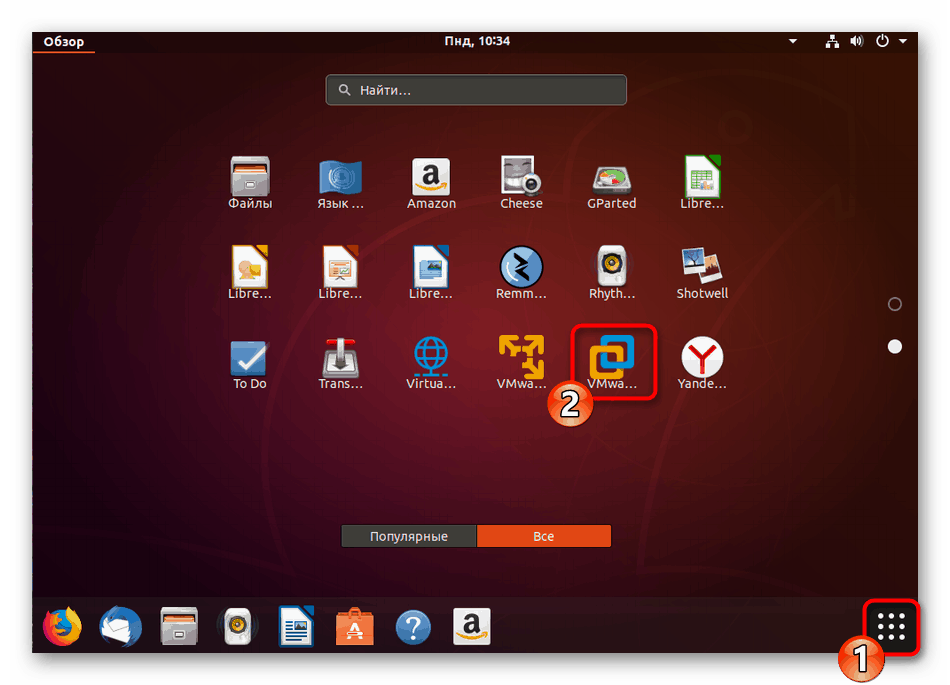The width and height of the screenshot is (950, 685).
Task: Launch the Язык language support app
Action: click(340, 182)
